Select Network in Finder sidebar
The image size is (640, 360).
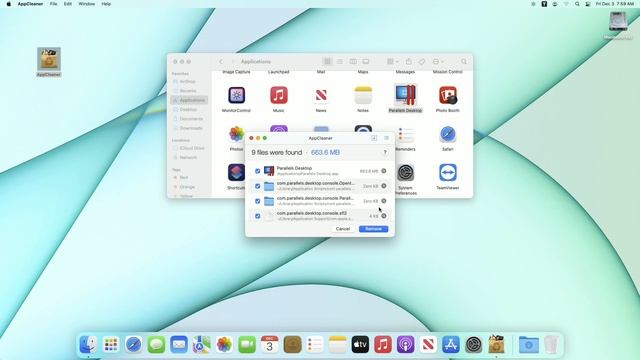(189, 158)
